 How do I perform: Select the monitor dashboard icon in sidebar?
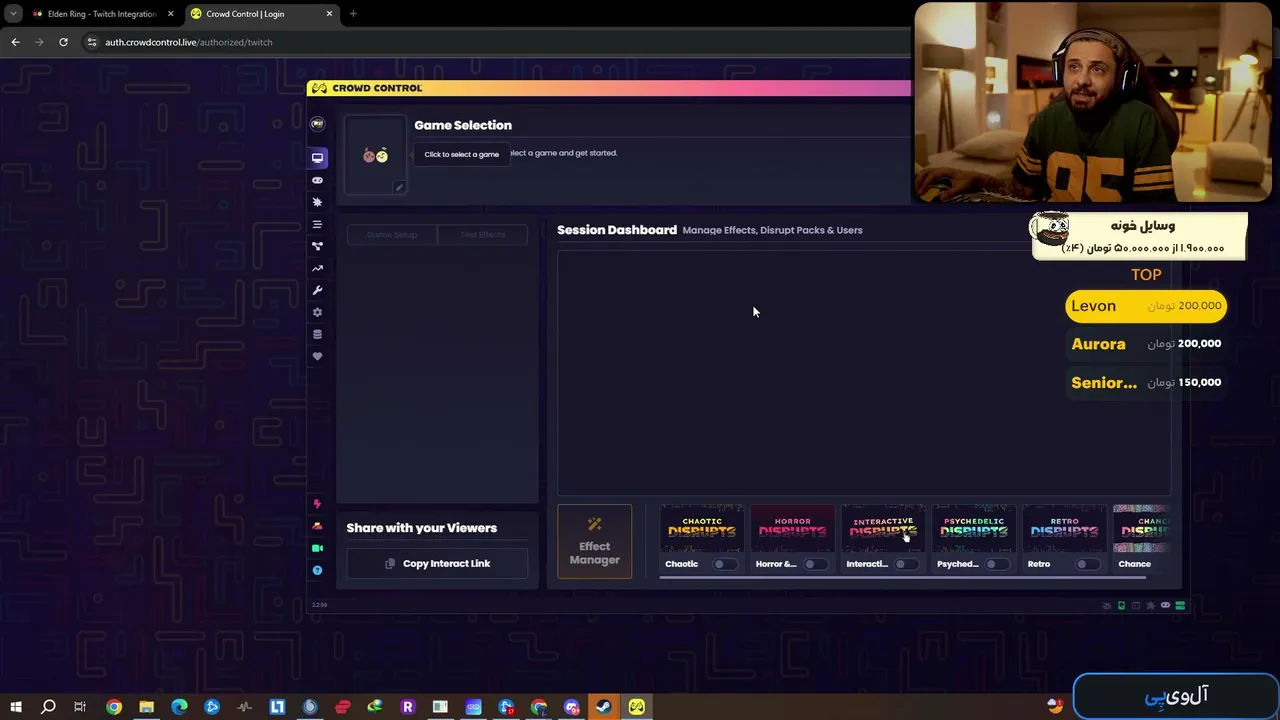[x=317, y=158]
